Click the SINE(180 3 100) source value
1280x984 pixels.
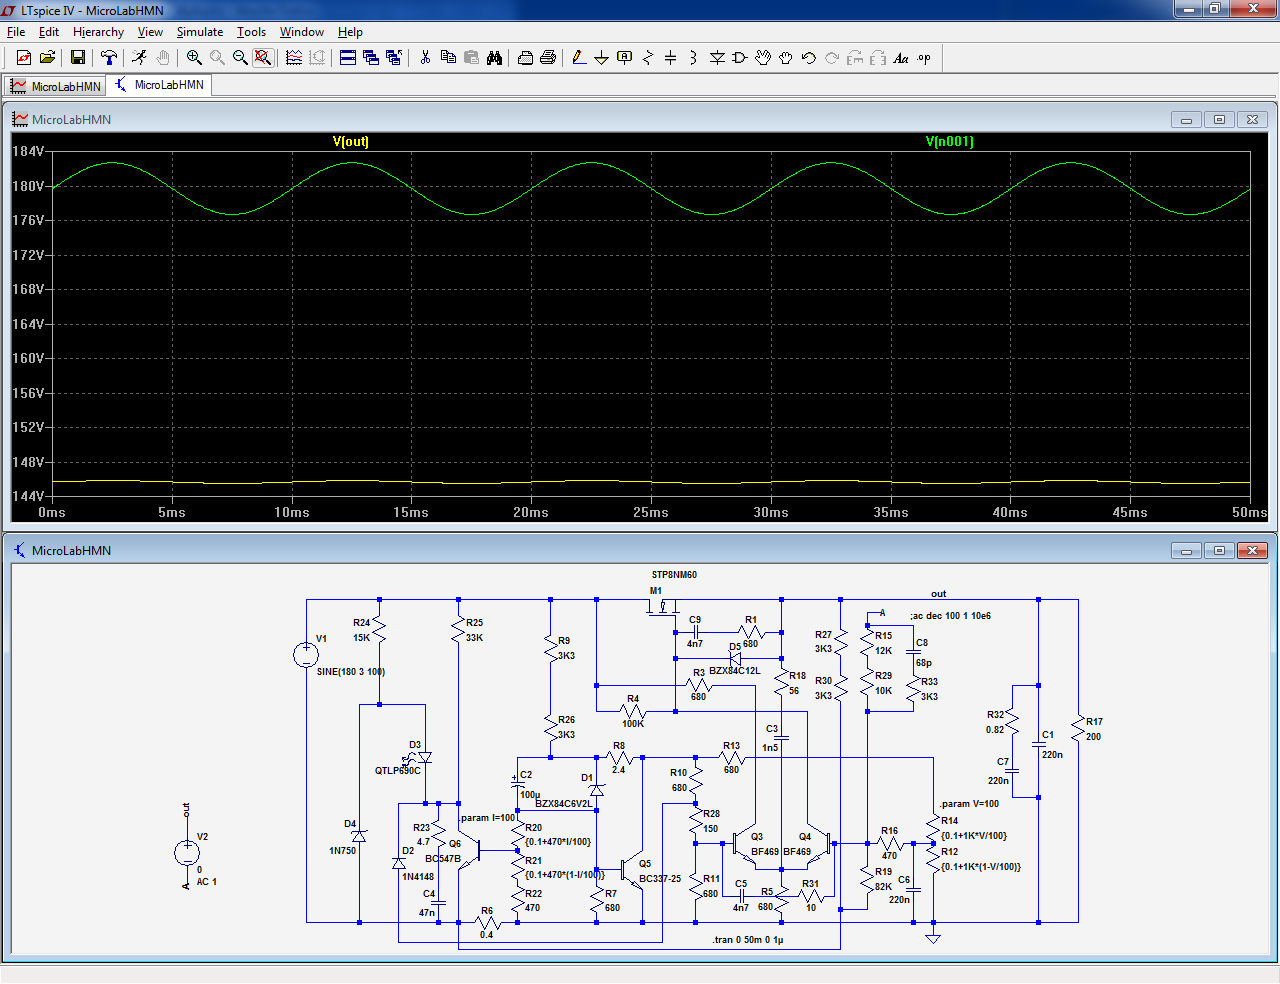(351, 672)
